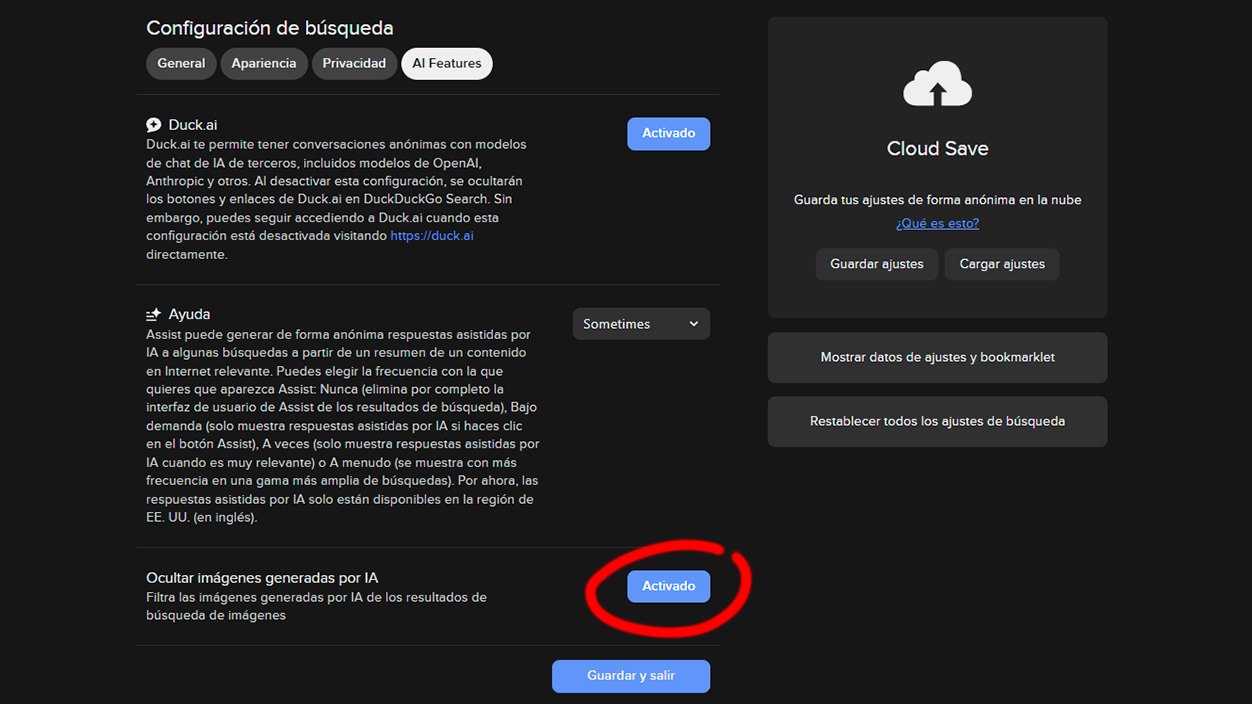1252x704 pixels.
Task: Click the Duck.ai chat bubble icon
Action: click(x=154, y=125)
